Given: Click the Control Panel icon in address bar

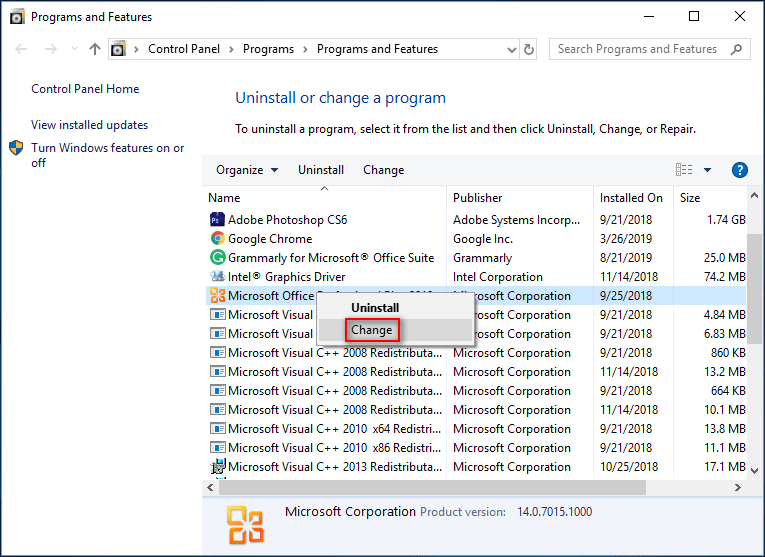Looking at the screenshot, I should 118,49.
